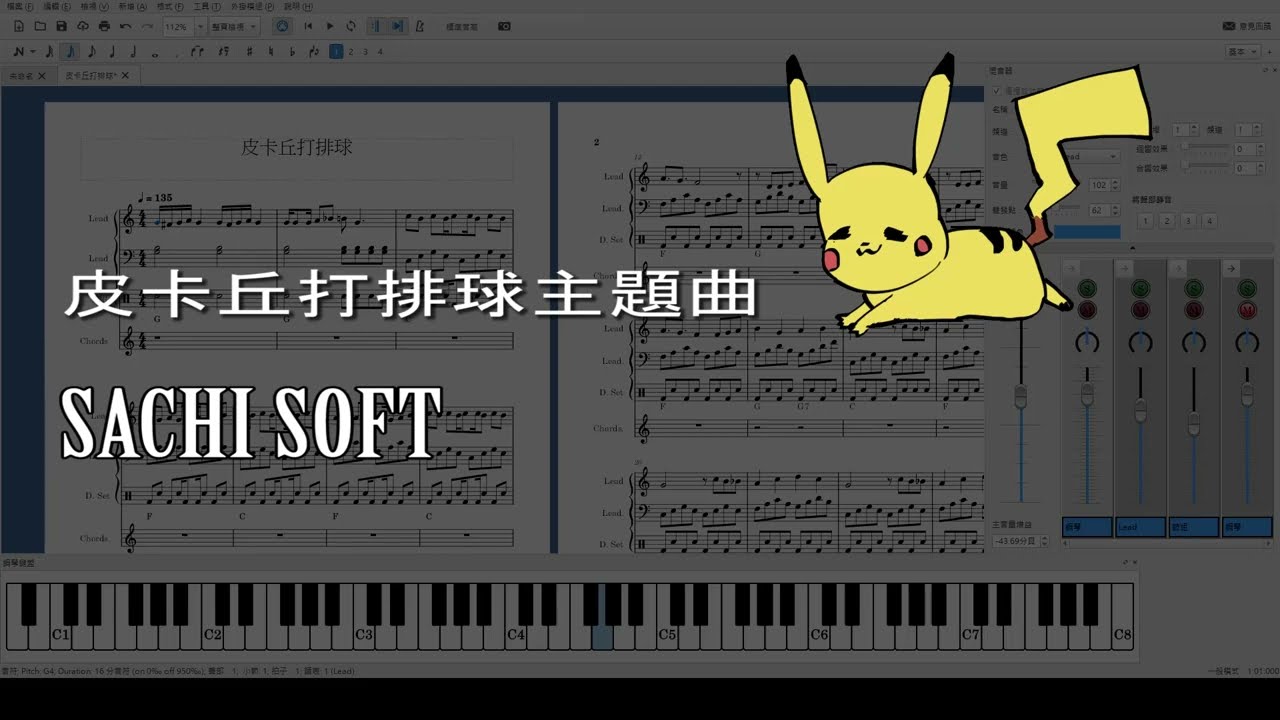The image size is (1280, 720).
Task: Select voice 4 button
Action: [x=379, y=51]
